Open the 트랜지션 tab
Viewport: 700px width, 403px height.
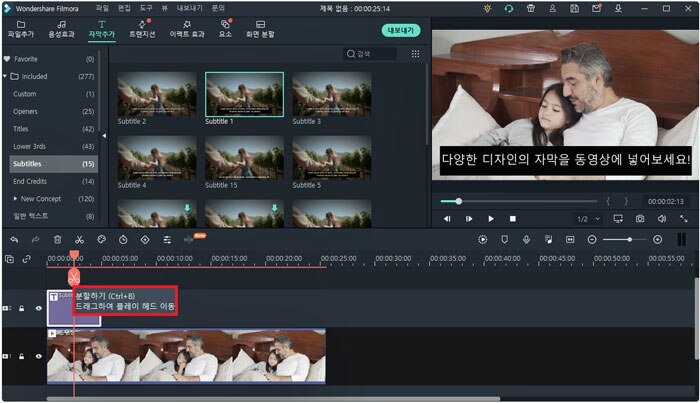point(141,28)
